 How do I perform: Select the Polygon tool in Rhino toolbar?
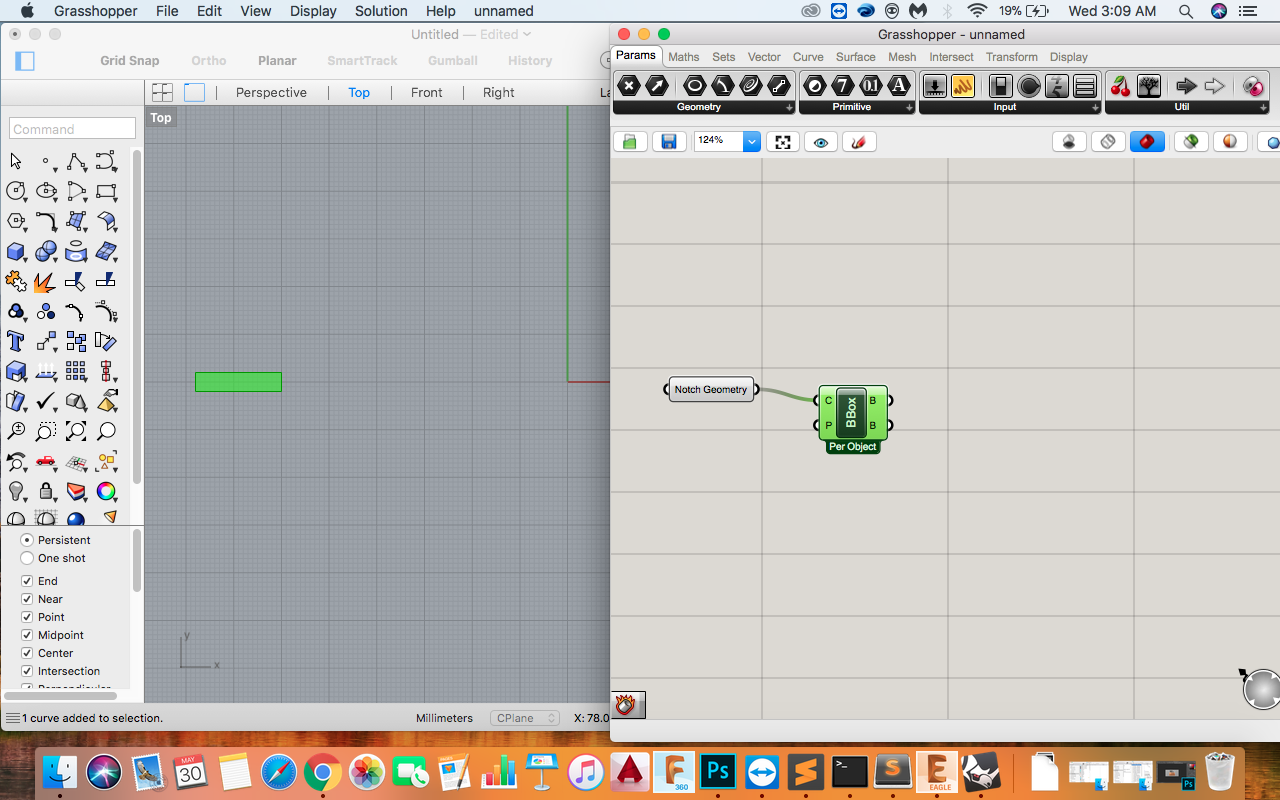click(x=16, y=221)
